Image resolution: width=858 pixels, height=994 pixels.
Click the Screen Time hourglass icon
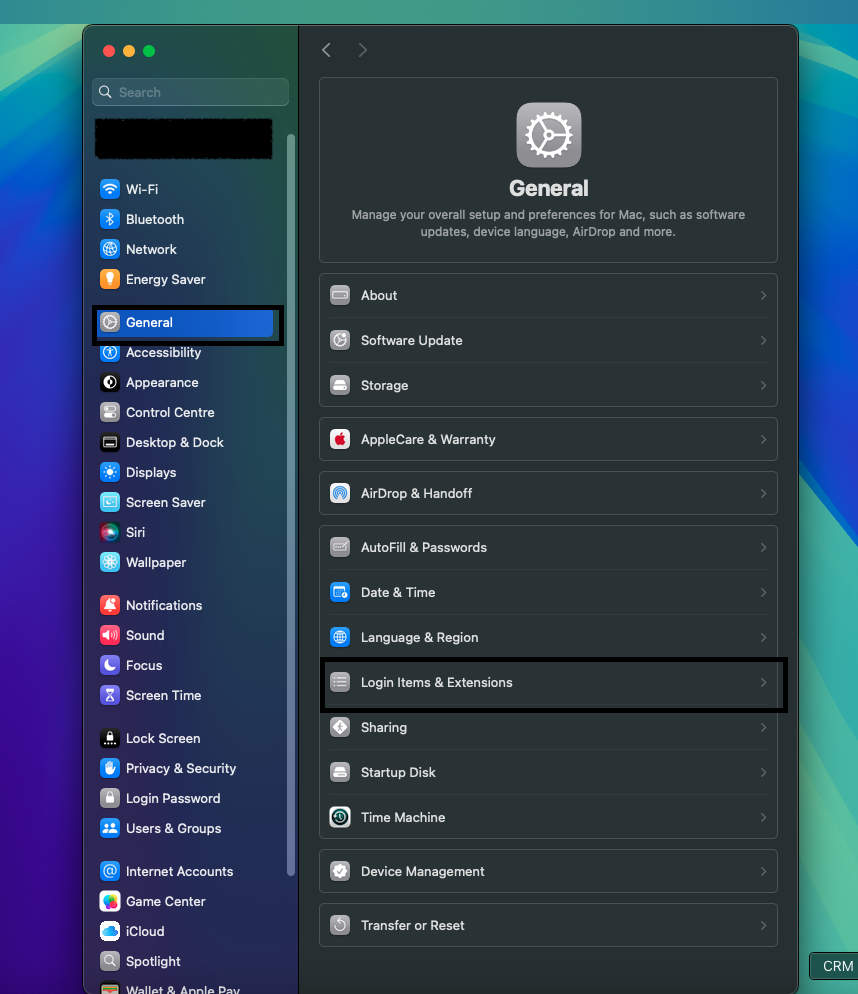(x=110, y=695)
